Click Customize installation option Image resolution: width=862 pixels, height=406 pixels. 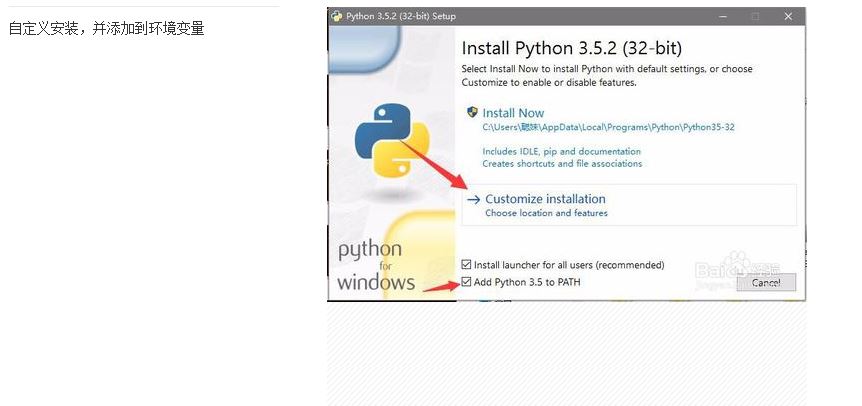point(628,205)
